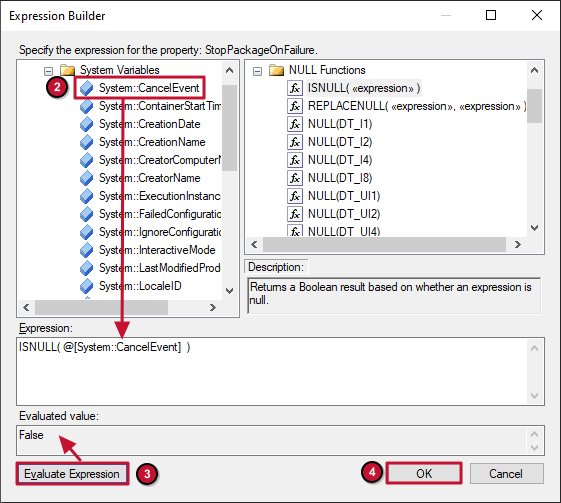
Task: Select the NULL(DT_UI2) function
Action: 344,214
